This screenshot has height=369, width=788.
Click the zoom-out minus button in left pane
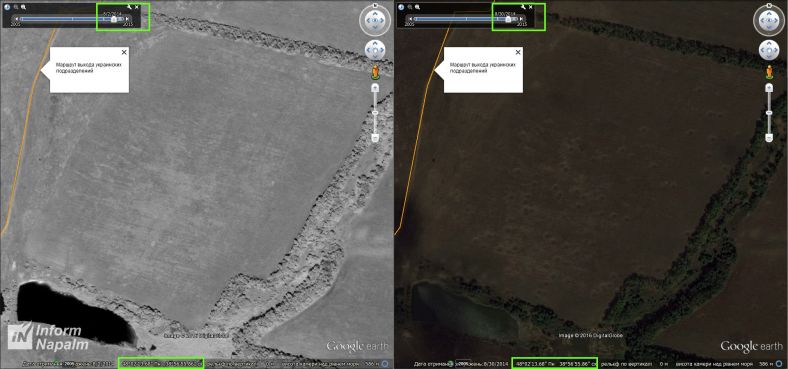(375, 137)
